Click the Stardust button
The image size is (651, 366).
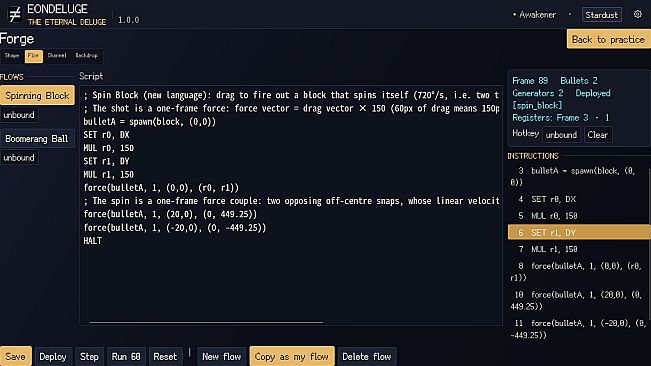coord(602,15)
